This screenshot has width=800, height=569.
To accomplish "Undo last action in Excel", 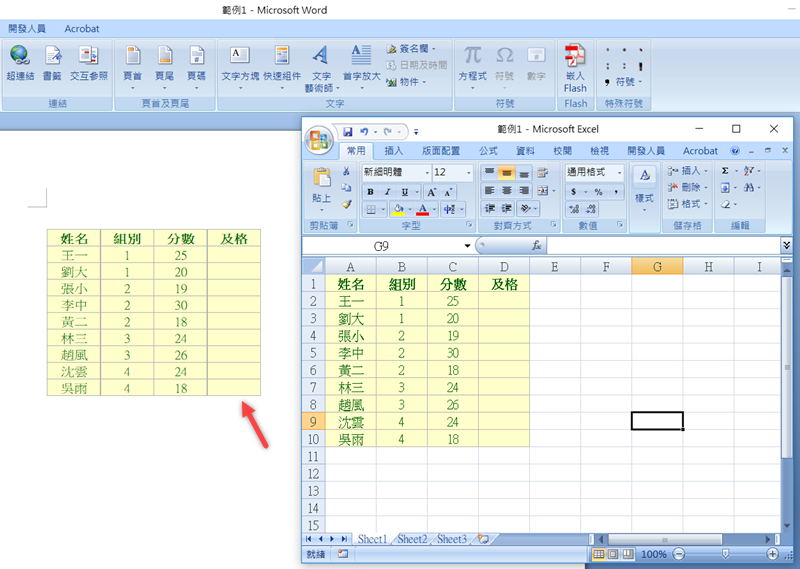I will [x=364, y=132].
